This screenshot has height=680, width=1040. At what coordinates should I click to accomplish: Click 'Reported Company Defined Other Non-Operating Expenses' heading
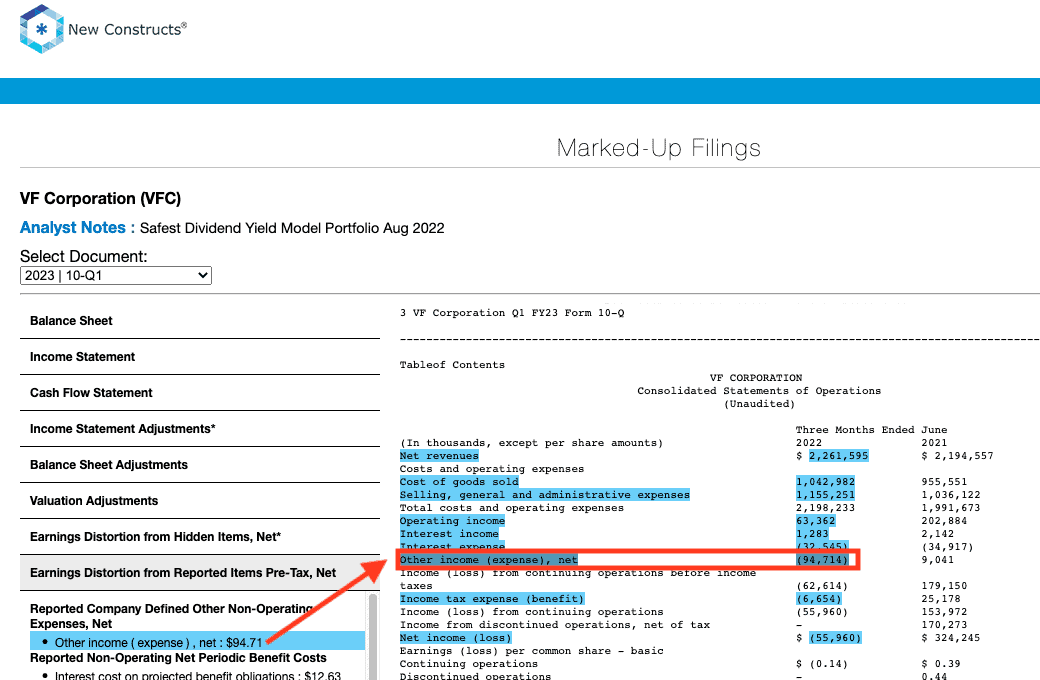(171, 616)
